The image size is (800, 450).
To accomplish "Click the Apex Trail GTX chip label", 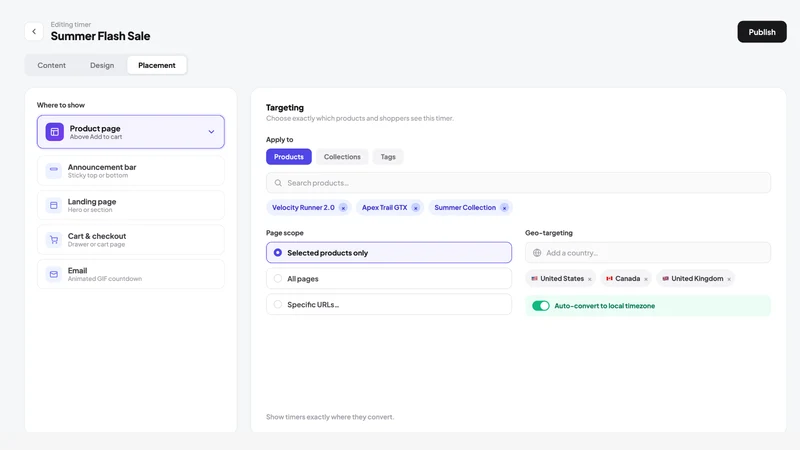I will pos(385,208).
